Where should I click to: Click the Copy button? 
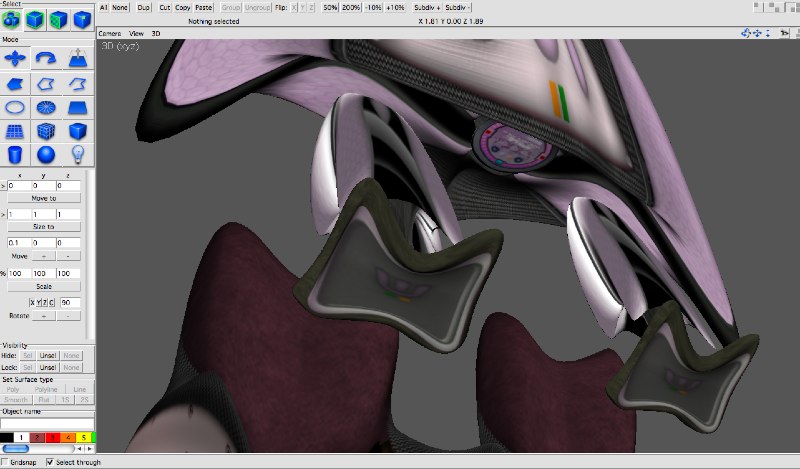pyautogui.click(x=183, y=8)
